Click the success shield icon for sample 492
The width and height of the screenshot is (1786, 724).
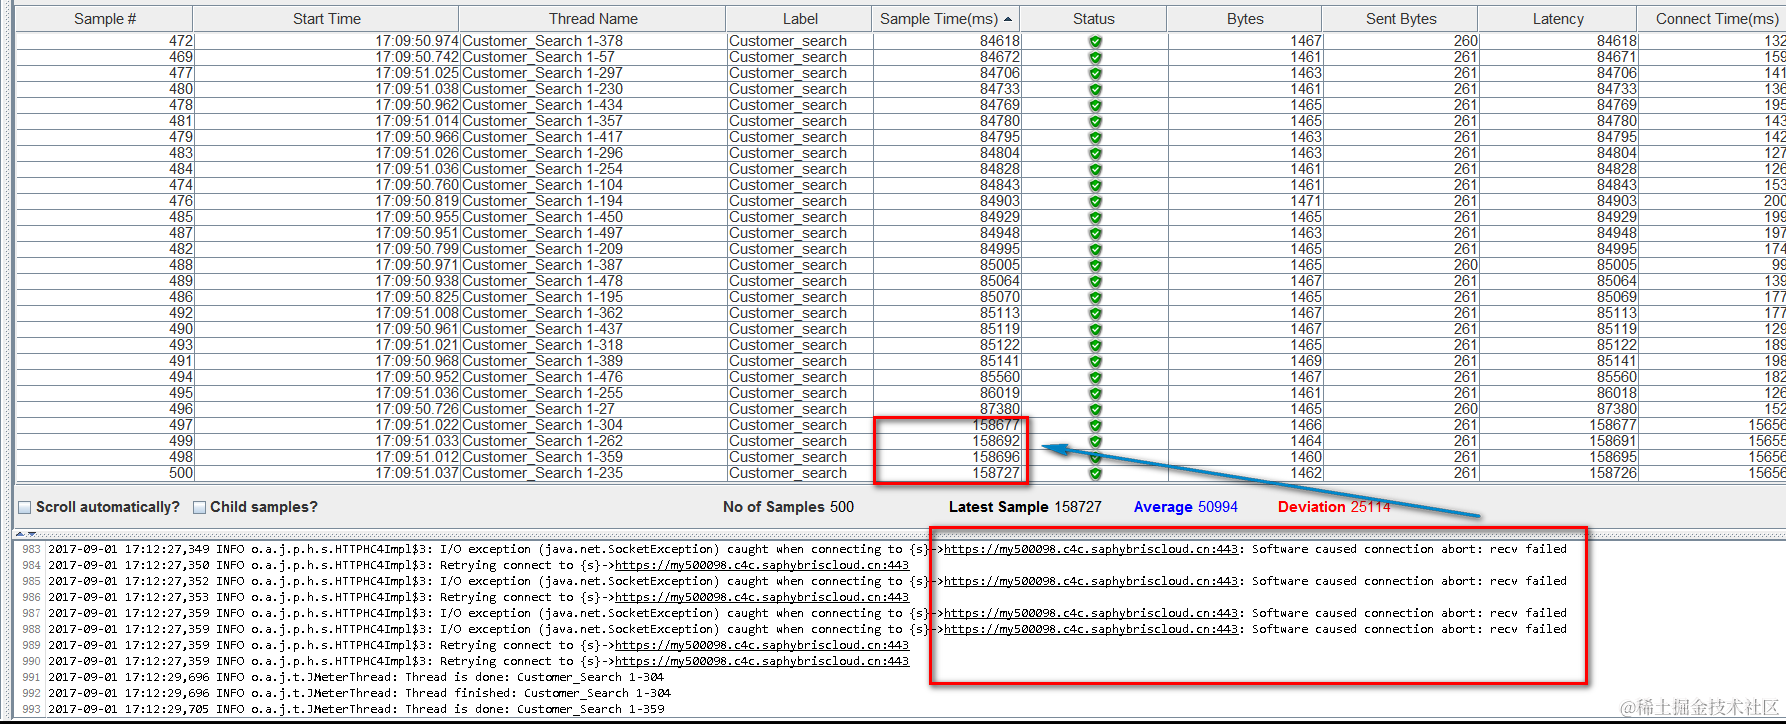(1095, 314)
